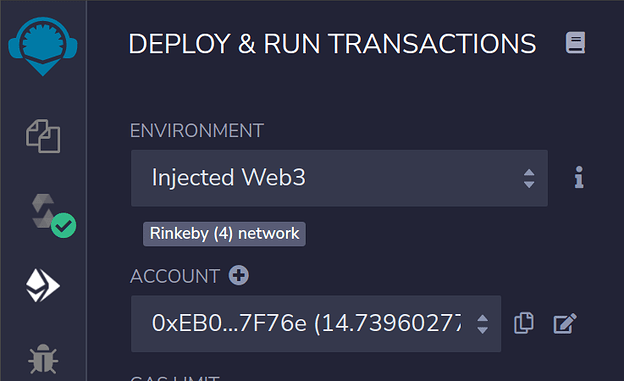
Task: Click the Remix headphone logo
Action: [x=43, y=46]
